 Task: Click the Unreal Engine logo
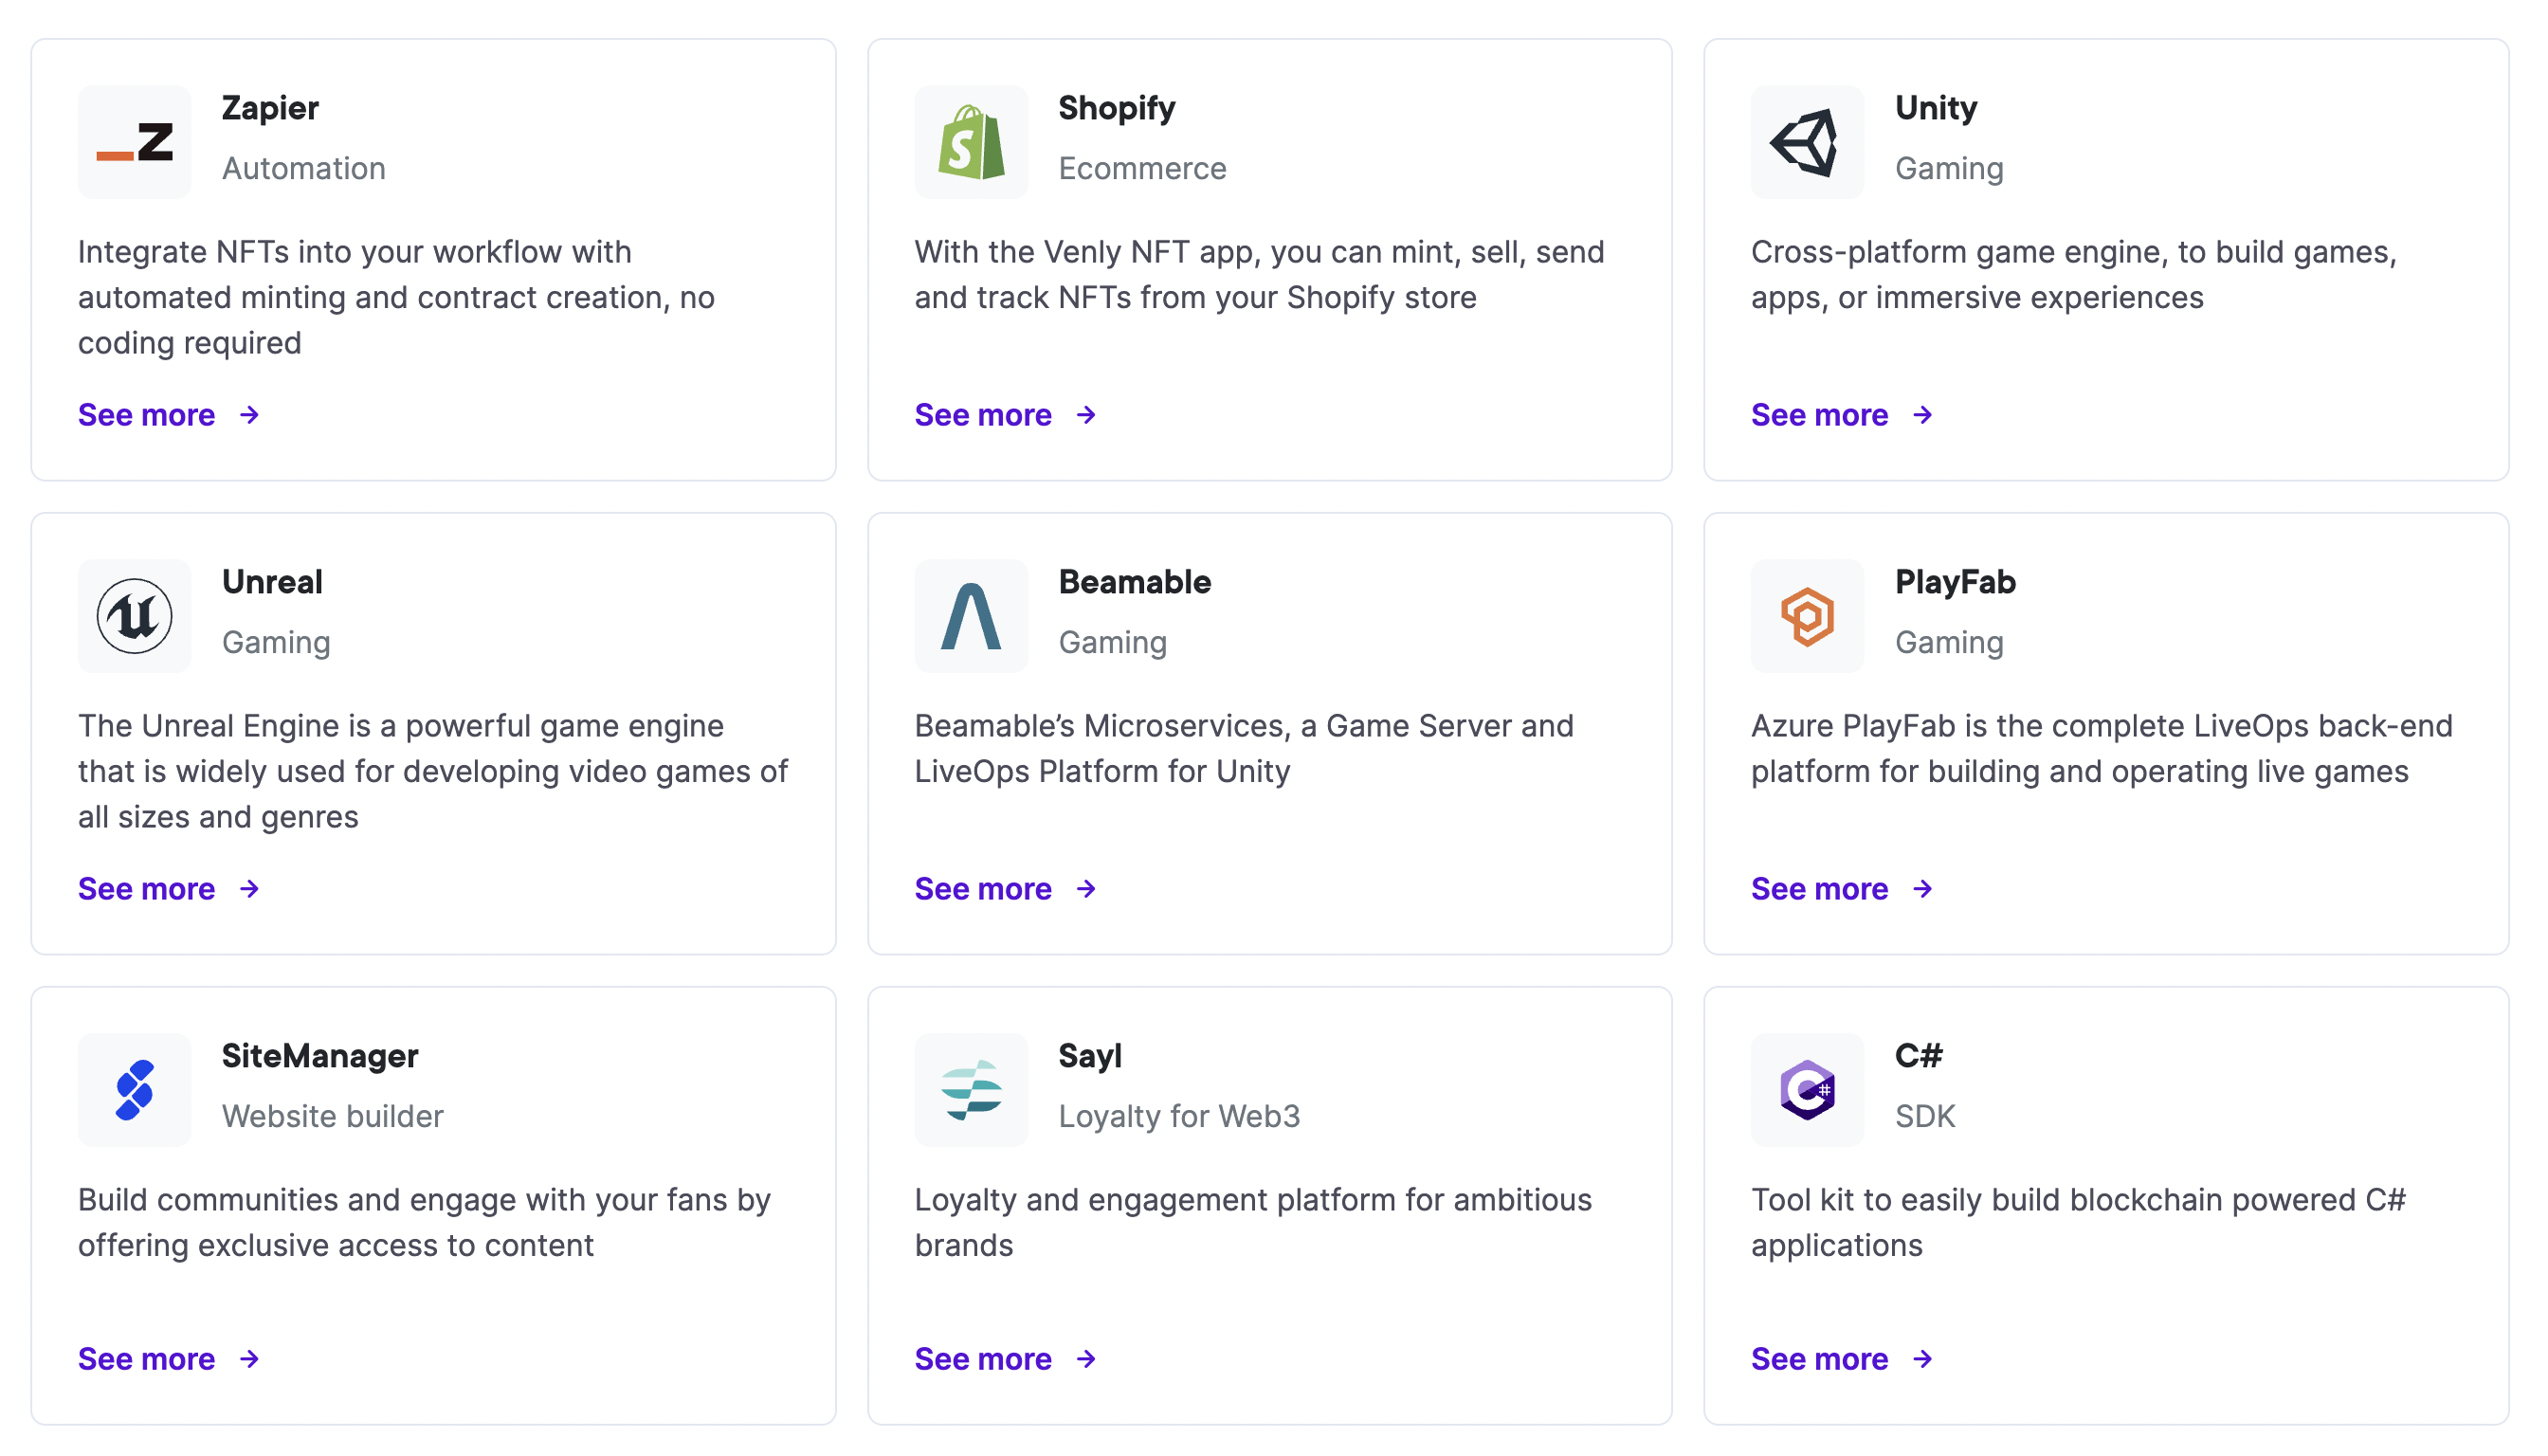click(x=135, y=616)
